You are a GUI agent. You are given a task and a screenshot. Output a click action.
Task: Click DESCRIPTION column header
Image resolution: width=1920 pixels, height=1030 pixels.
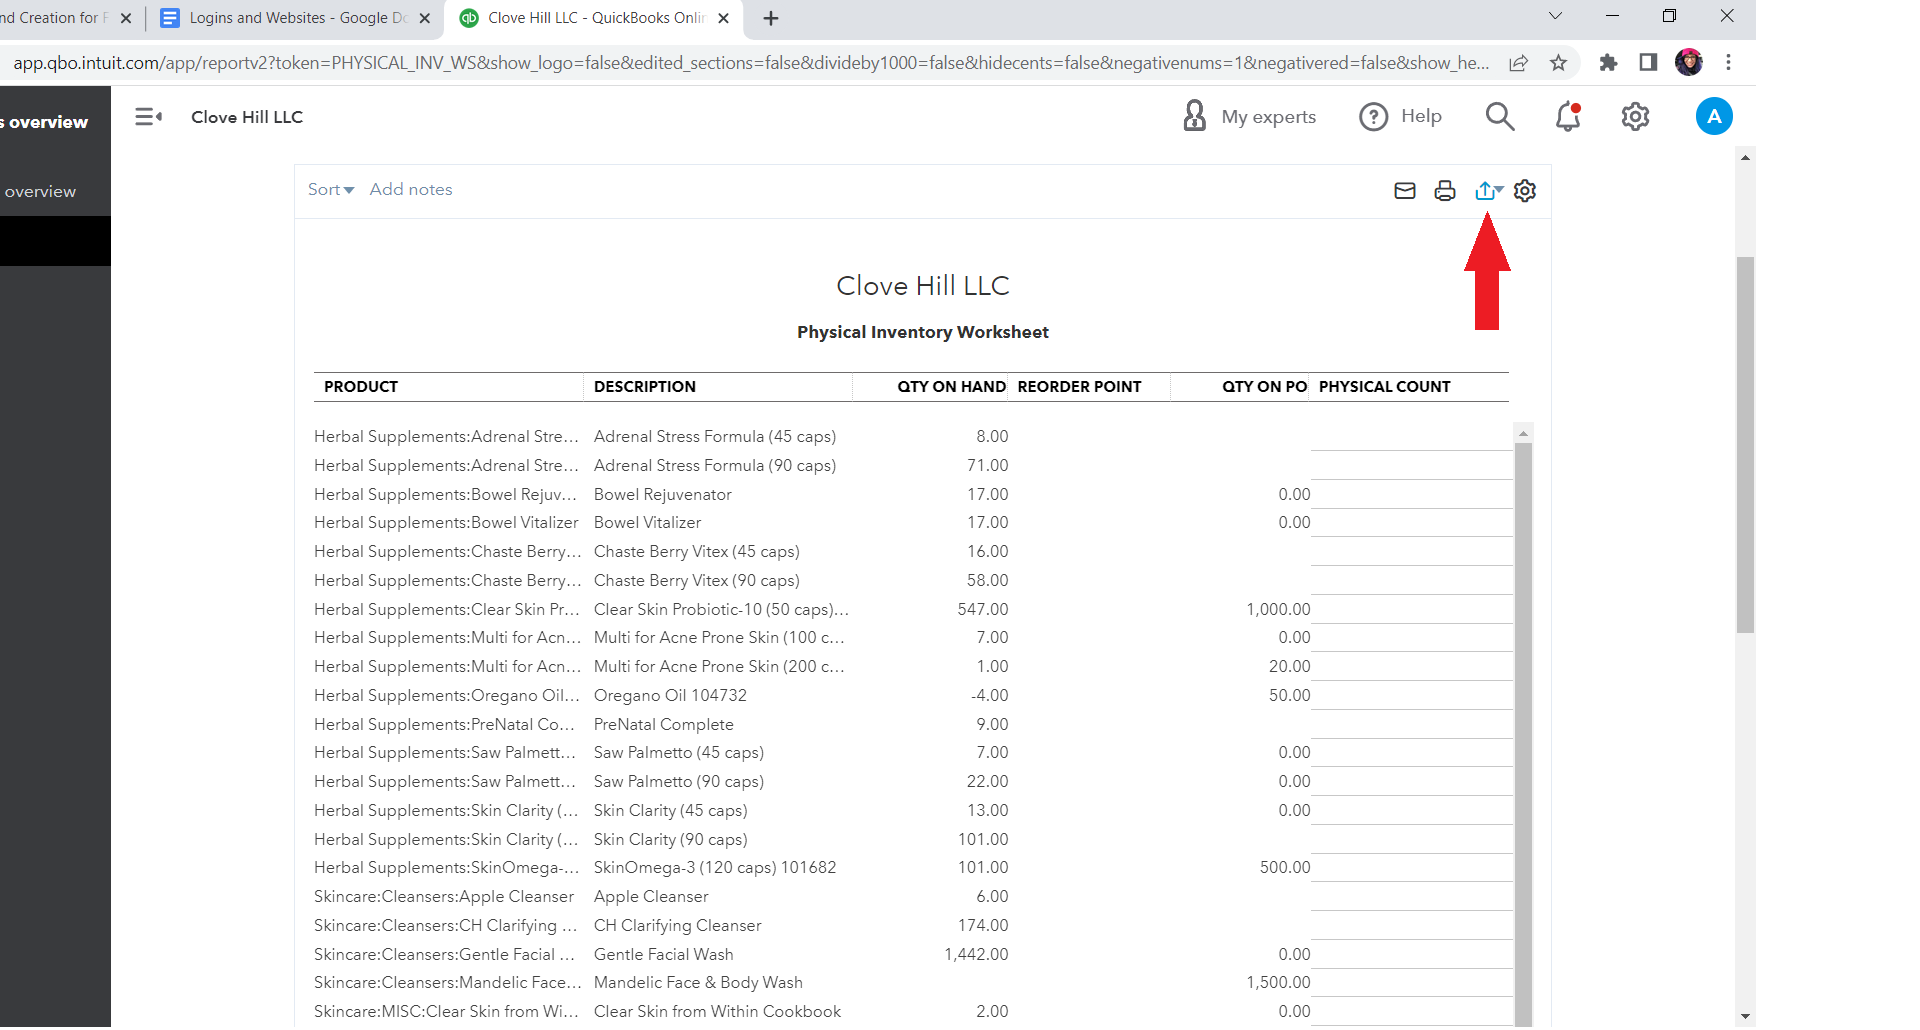click(x=645, y=386)
